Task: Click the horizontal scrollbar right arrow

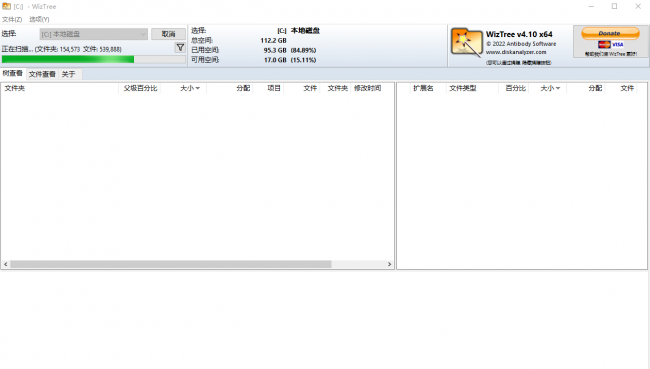Action: (389, 264)
